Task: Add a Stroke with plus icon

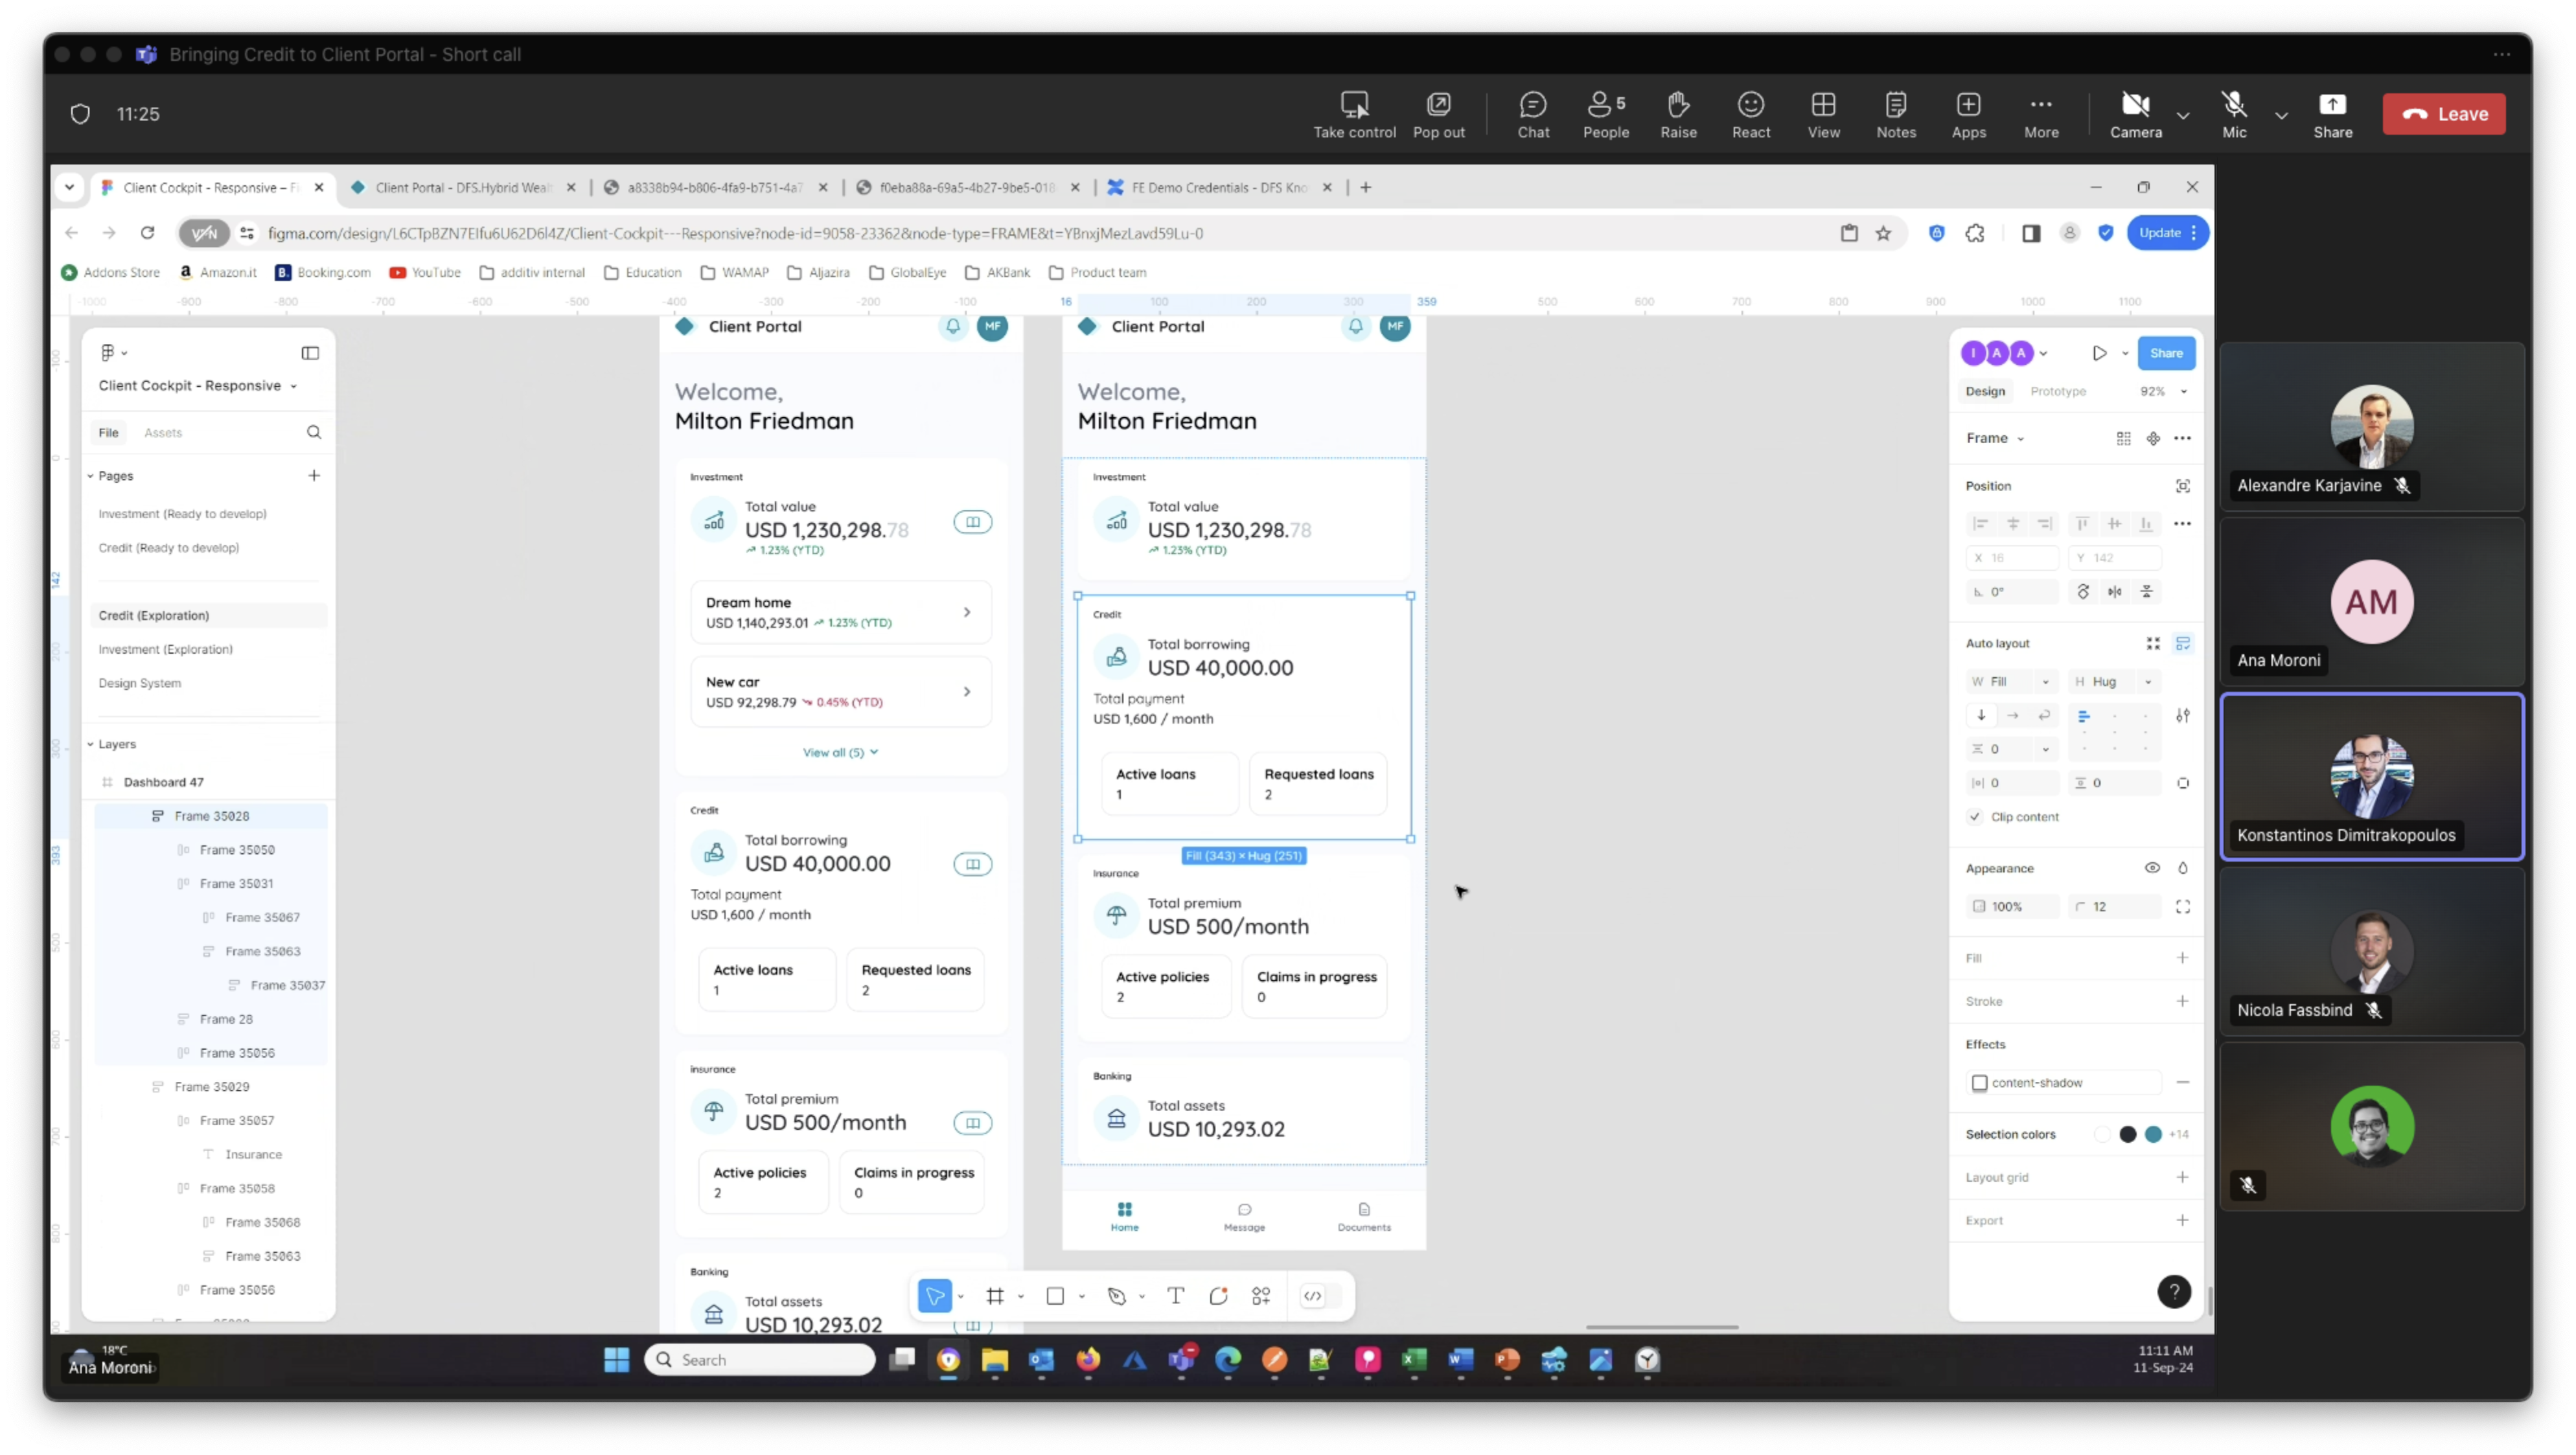Action: point(2182,1000)
